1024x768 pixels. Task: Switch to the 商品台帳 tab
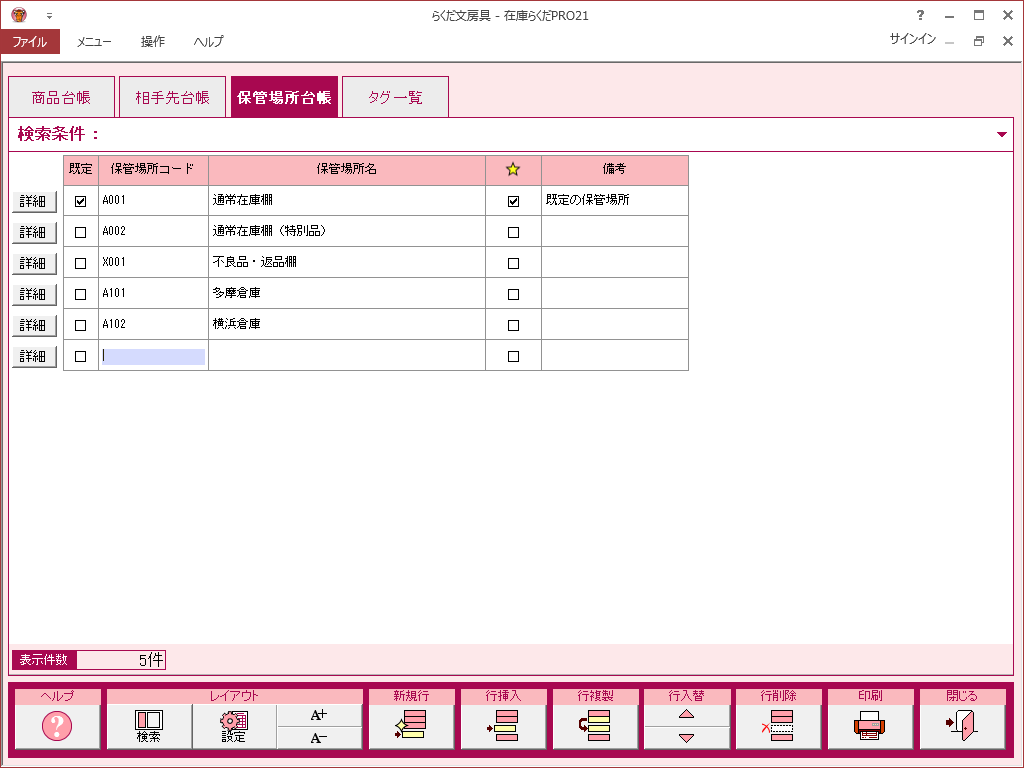61,98
